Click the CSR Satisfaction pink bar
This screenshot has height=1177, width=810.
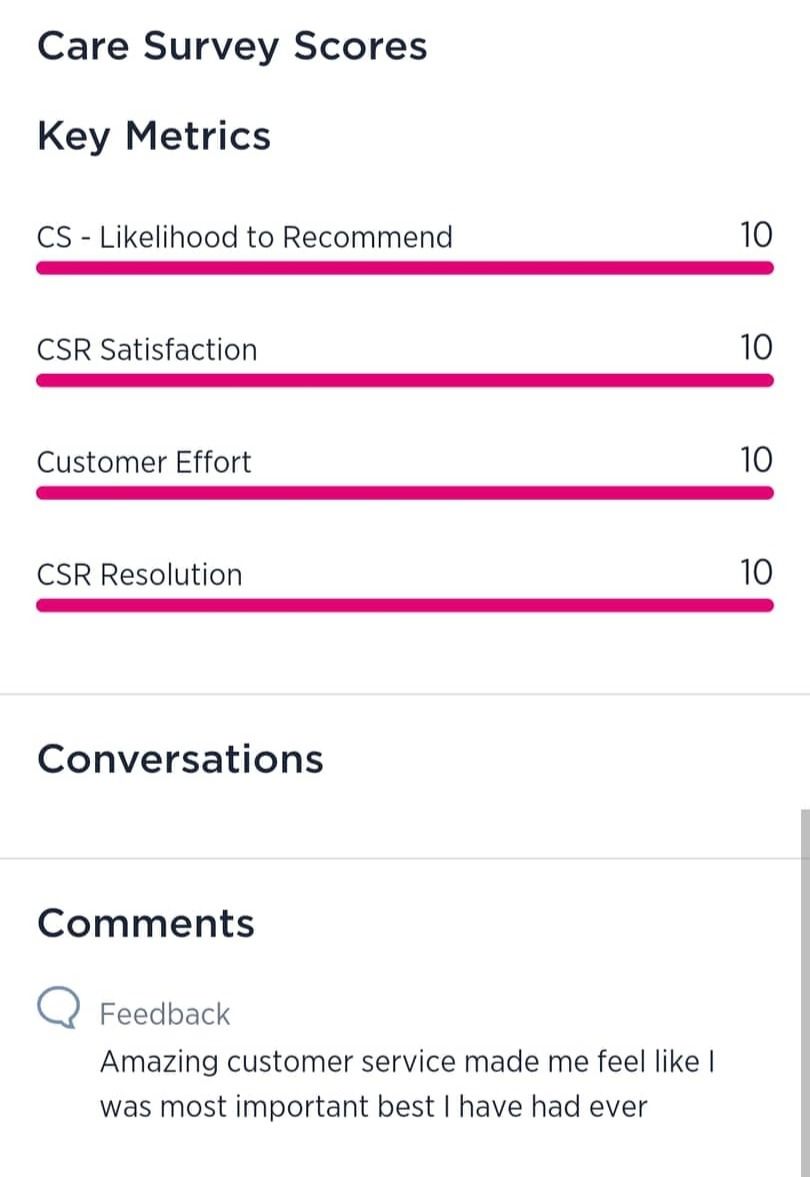click(x=405, y=381)
